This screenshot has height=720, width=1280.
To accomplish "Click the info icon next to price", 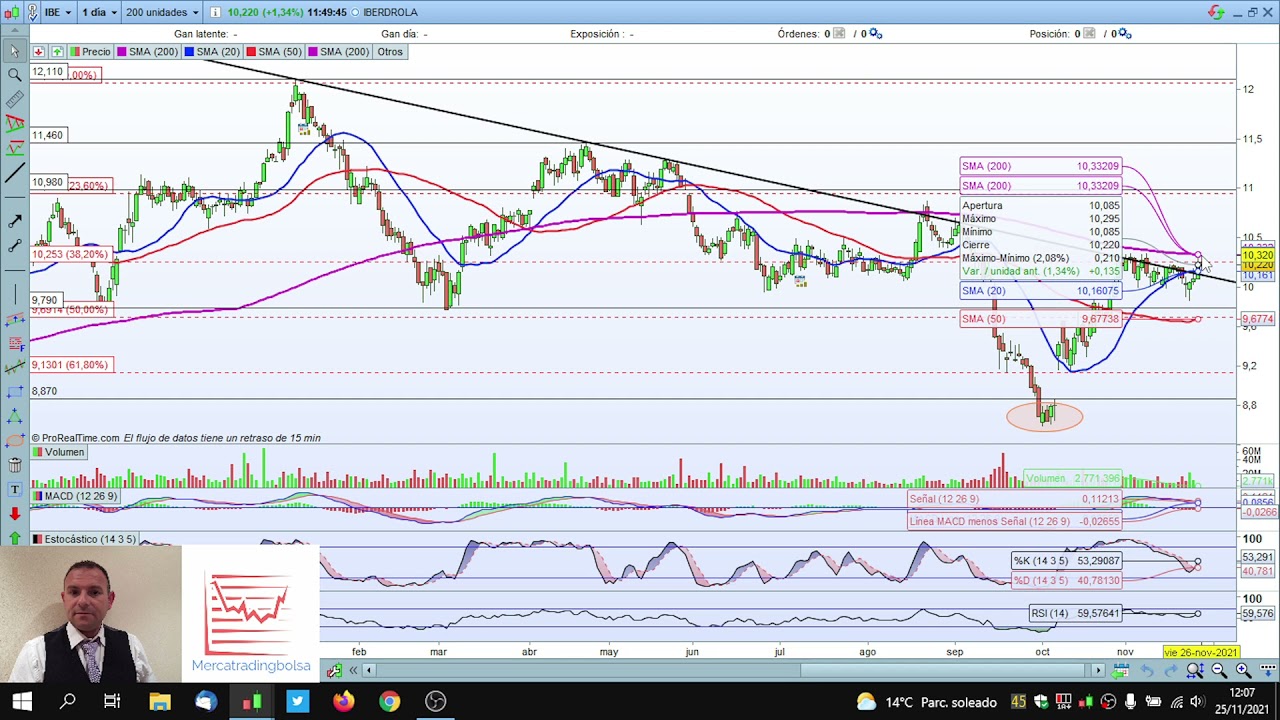I will pyautogui.click(x=215, y=12).
